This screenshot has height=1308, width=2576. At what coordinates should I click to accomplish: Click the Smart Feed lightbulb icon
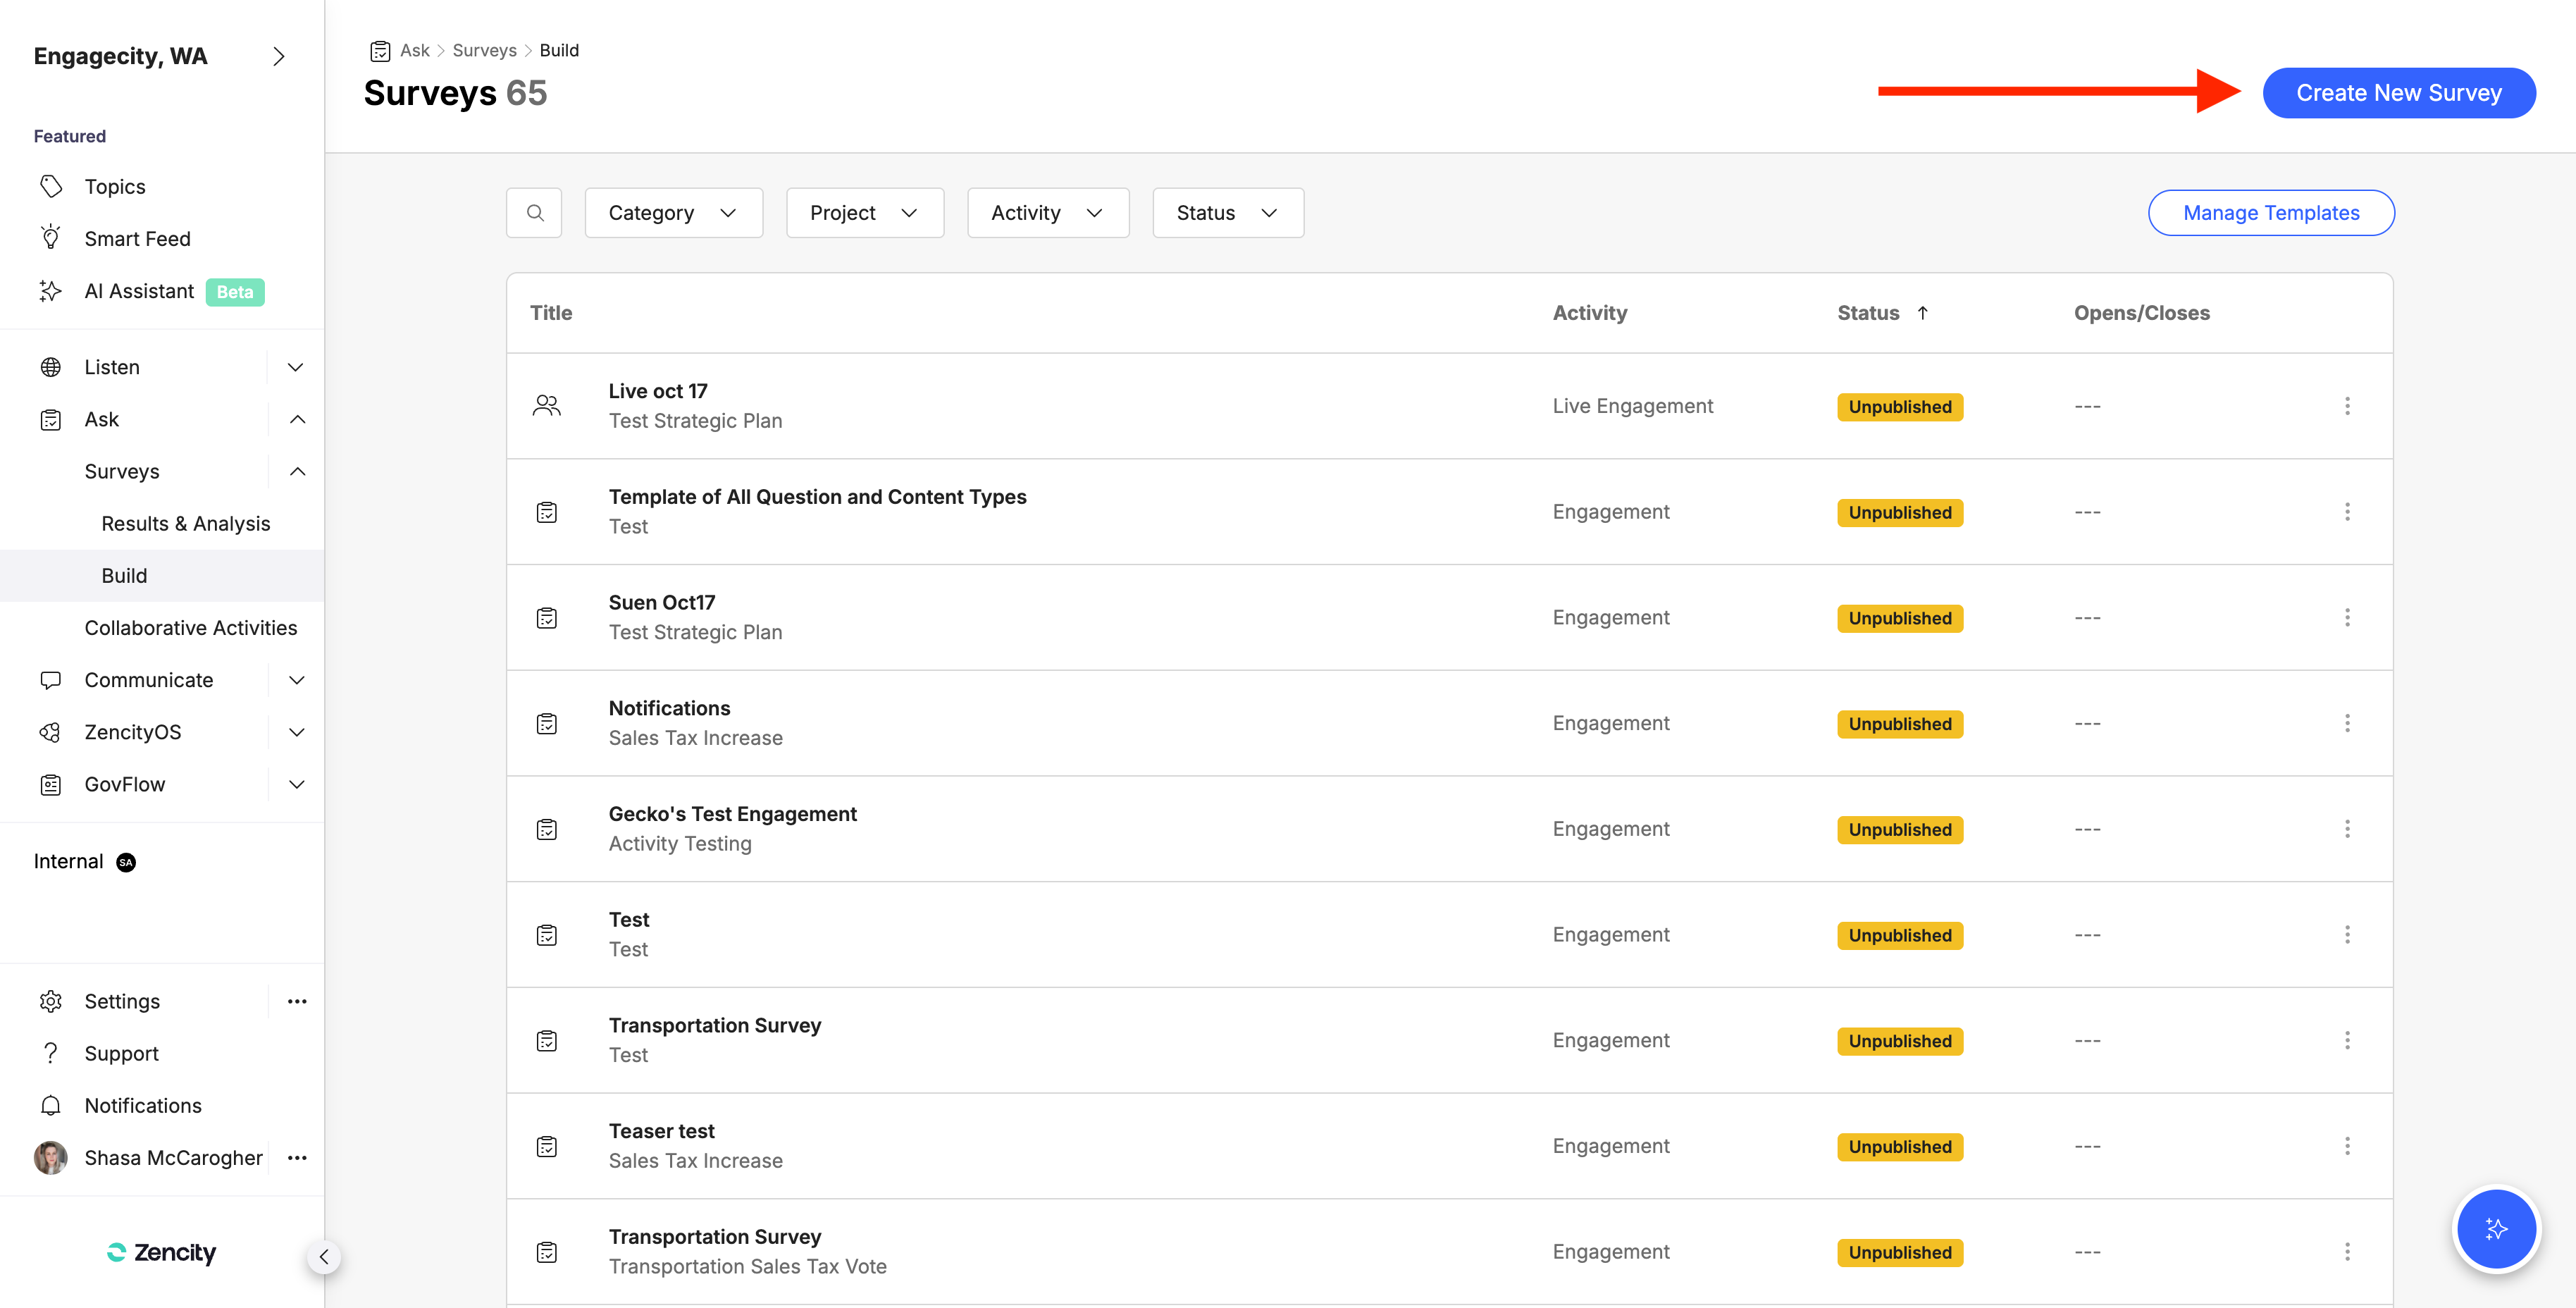[51, 238]
